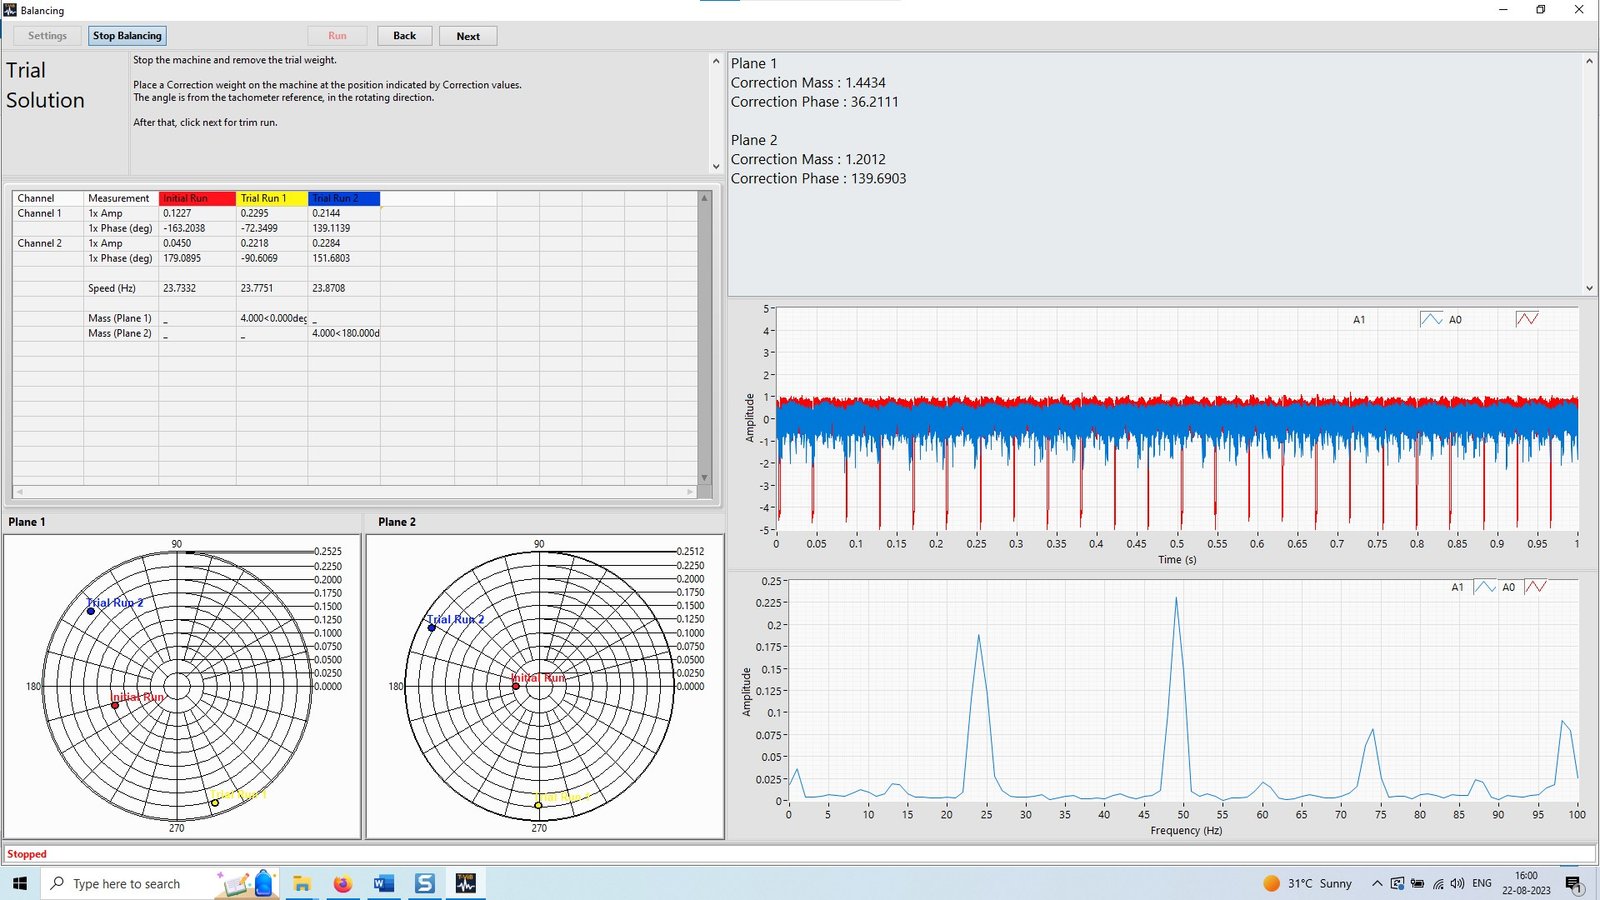Open the clock and date flyout
The width and height of the screenshot is (1600, 900).
tap(1526, 883)
